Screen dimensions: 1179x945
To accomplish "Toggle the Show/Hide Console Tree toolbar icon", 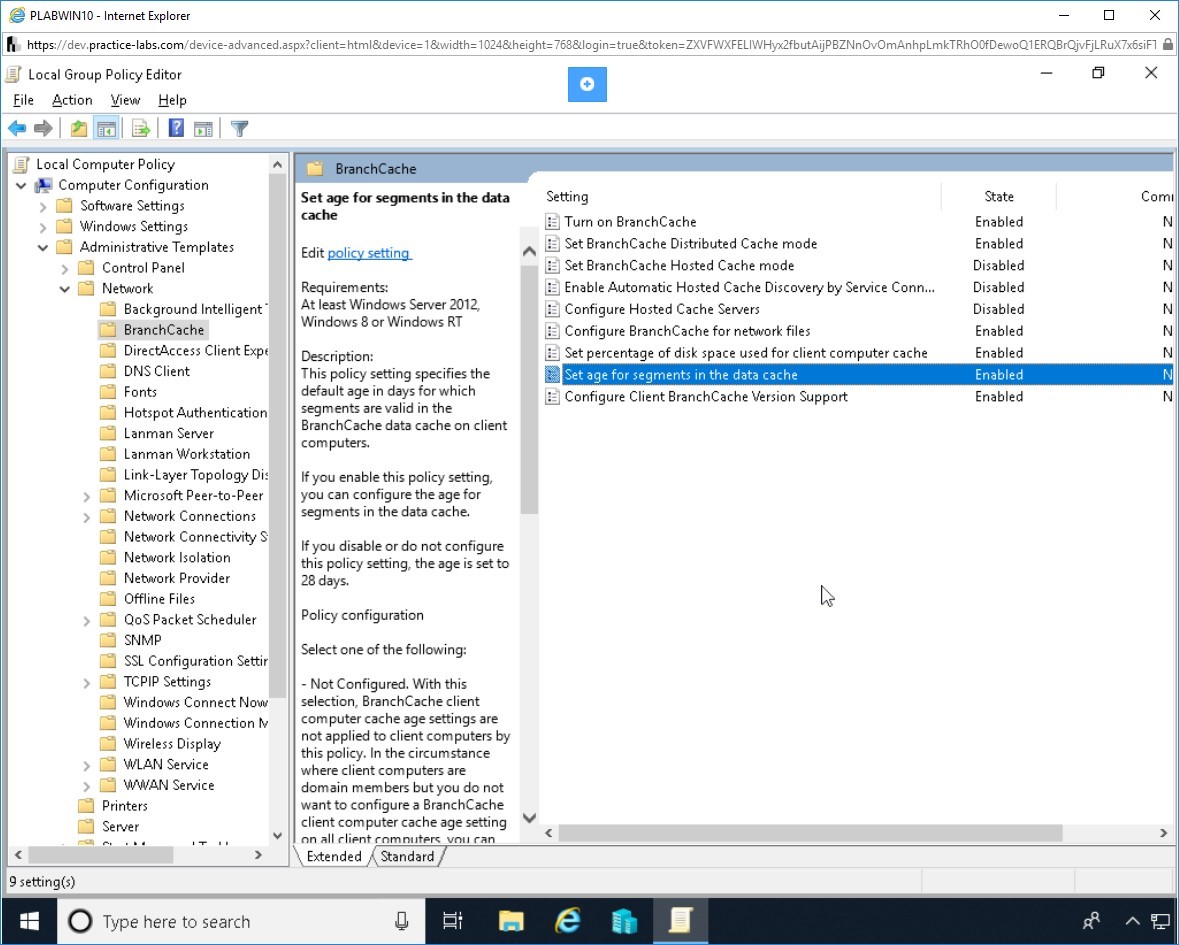I will (106, 129).
